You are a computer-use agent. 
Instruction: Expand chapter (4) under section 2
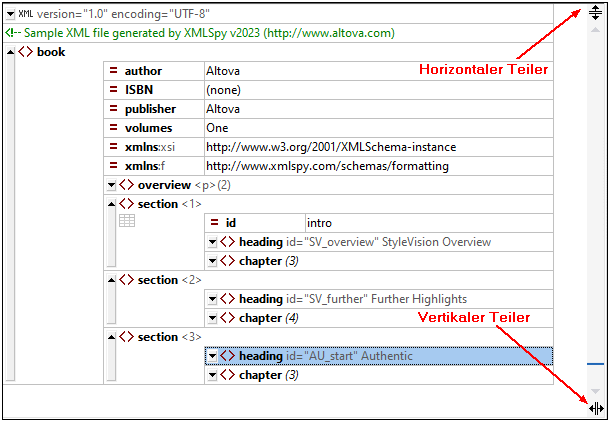coord(212,318)
